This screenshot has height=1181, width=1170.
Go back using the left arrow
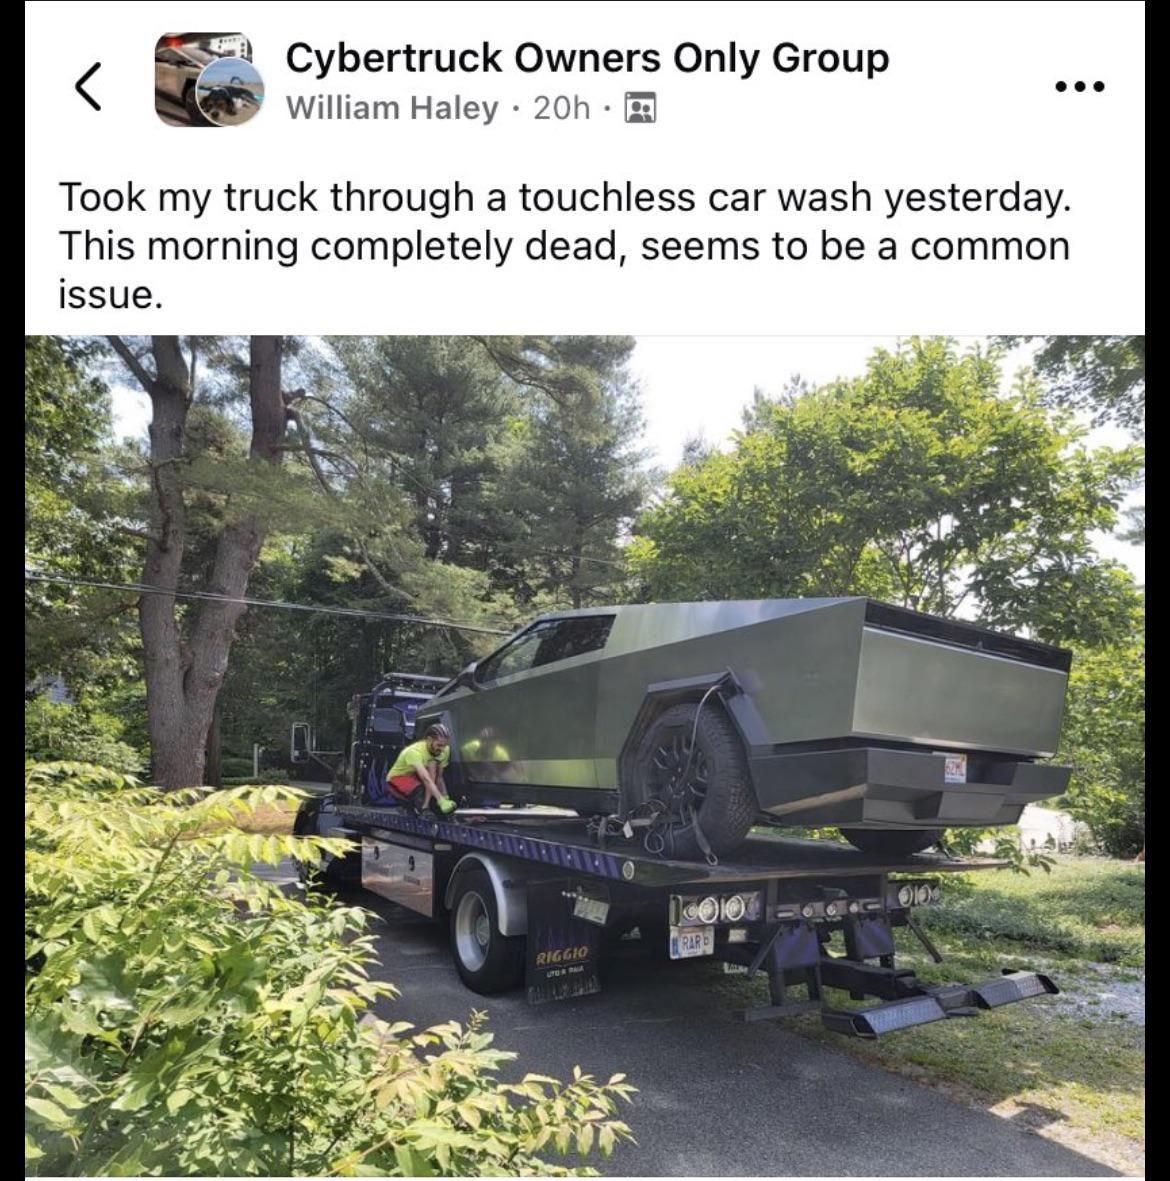coord(88,86)
